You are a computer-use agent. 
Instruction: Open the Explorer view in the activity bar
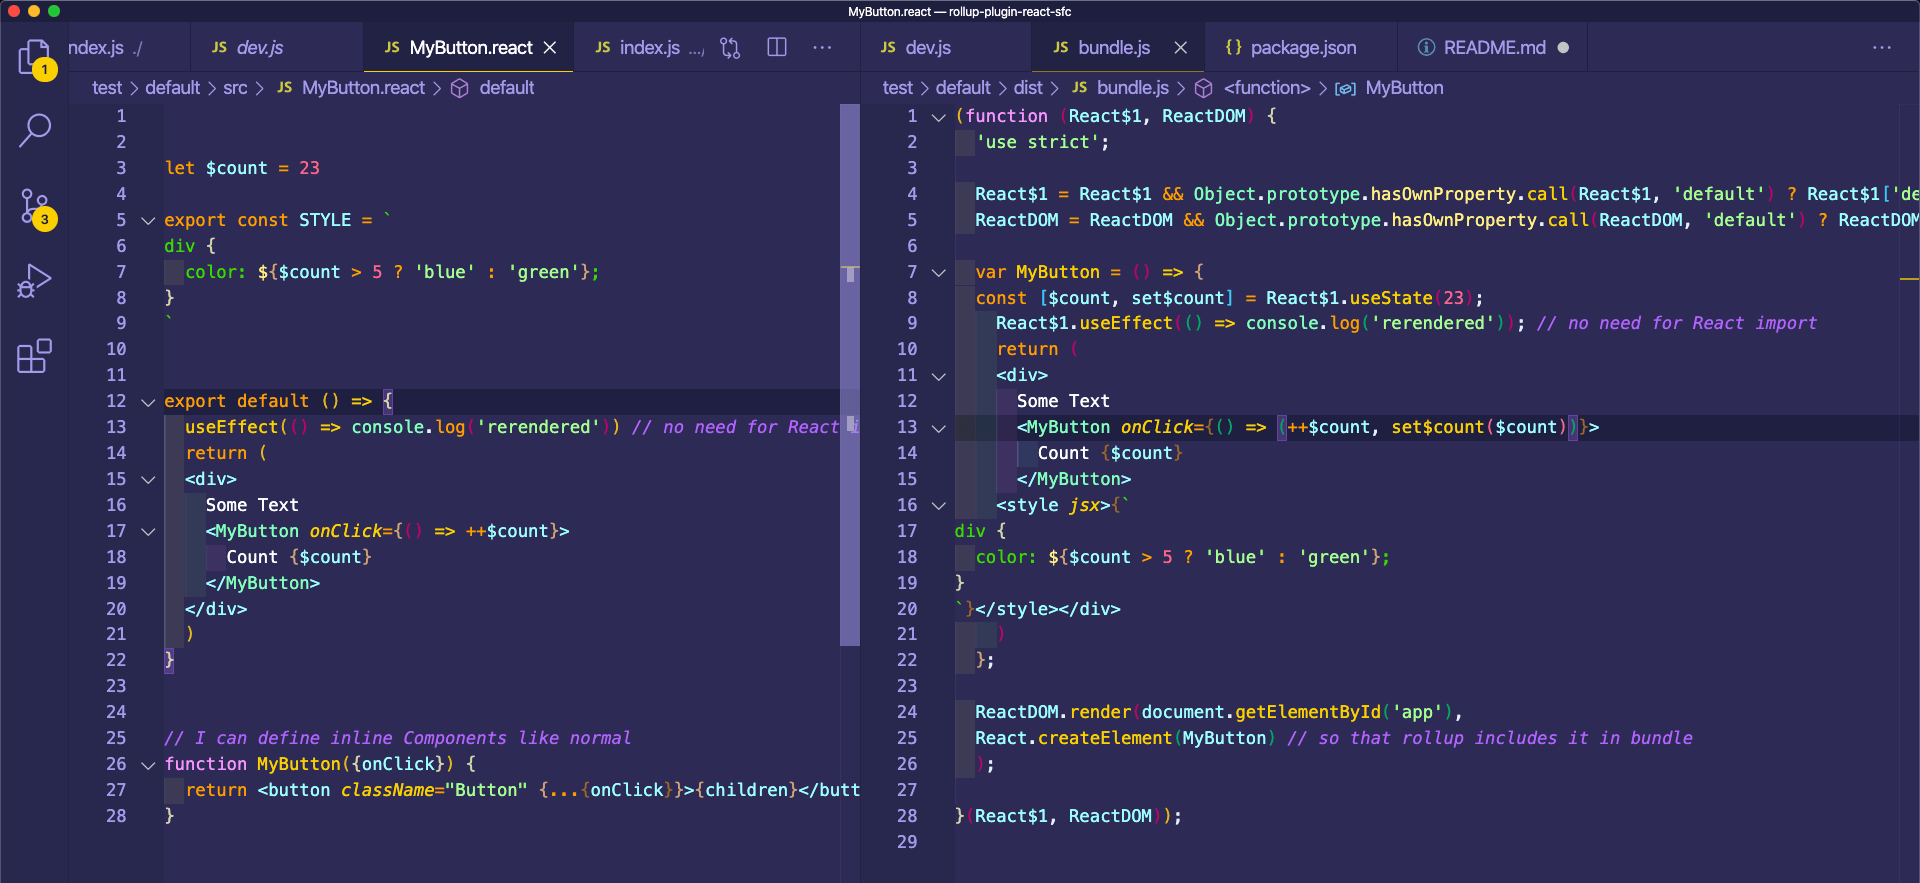pyautogui.click(x=35, y=57)
